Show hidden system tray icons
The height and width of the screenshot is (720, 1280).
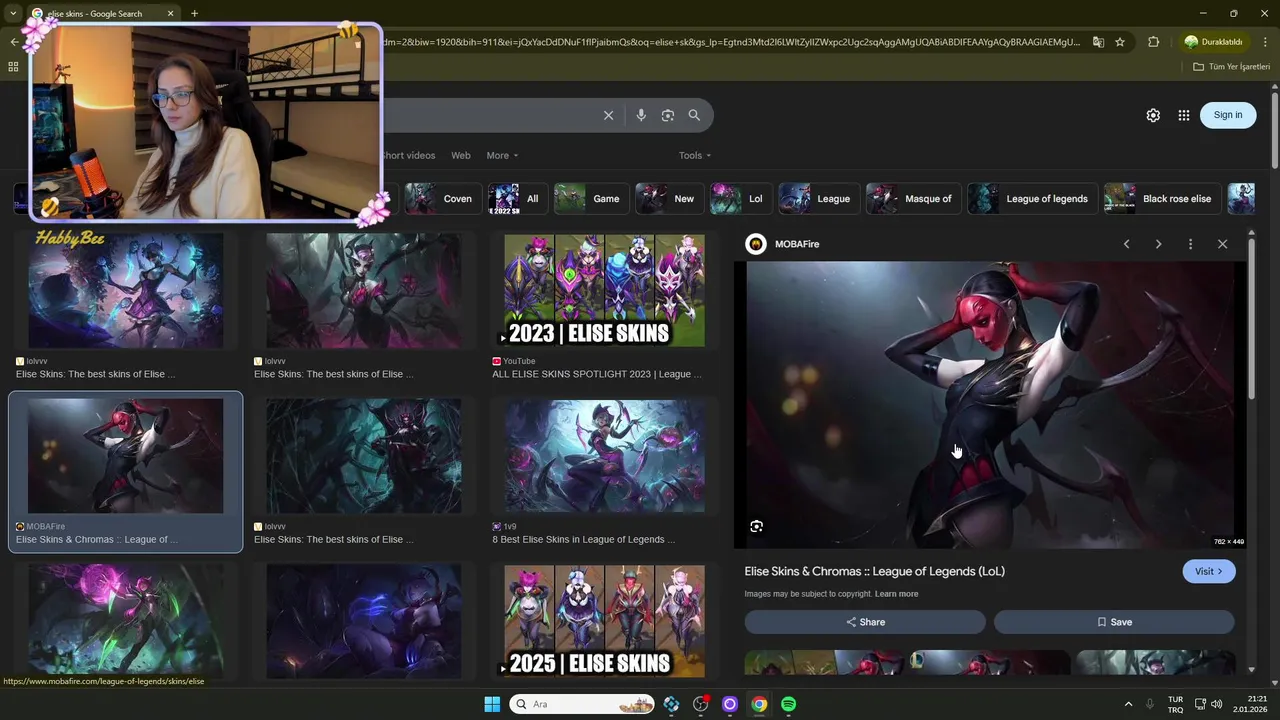coord(1128,704)
